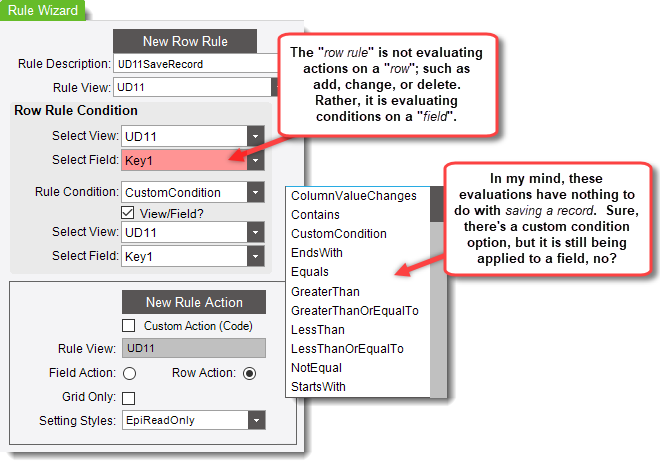The width and height of the screenshot is (660, 467).
Task: Select the Rule Wizard tab
Action: [43, 10]
